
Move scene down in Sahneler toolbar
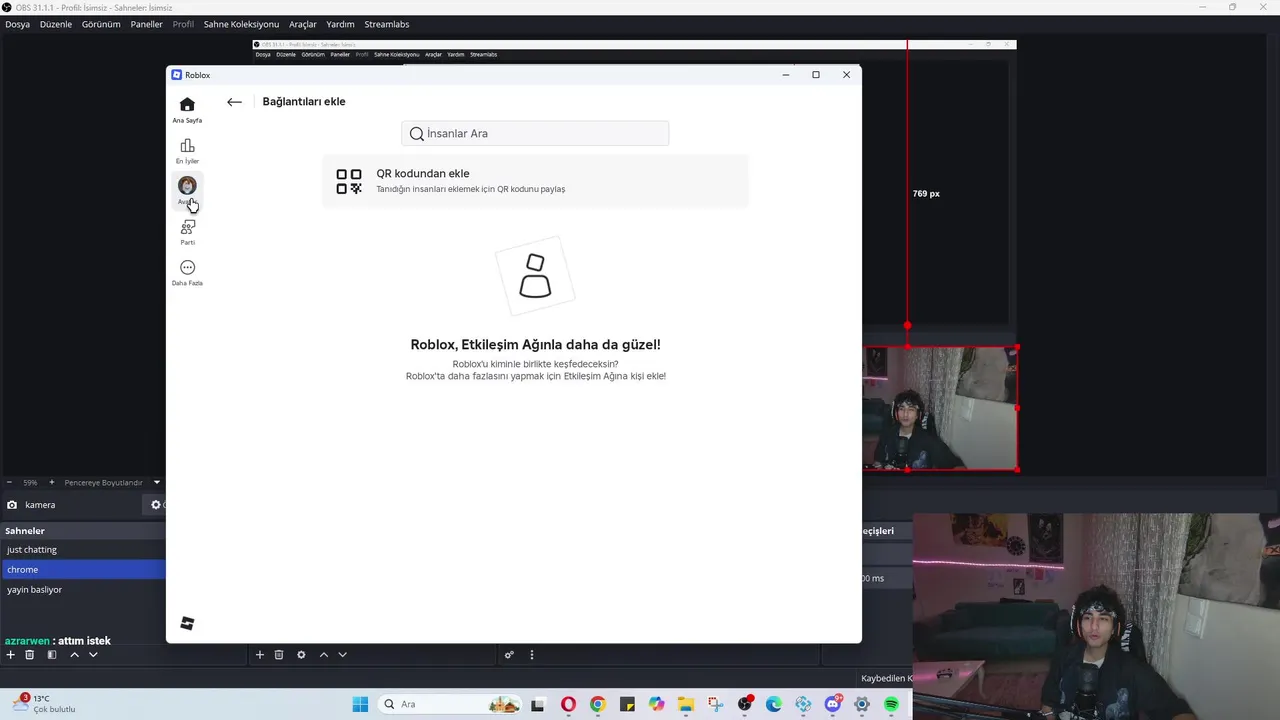[x=93, y=655]
